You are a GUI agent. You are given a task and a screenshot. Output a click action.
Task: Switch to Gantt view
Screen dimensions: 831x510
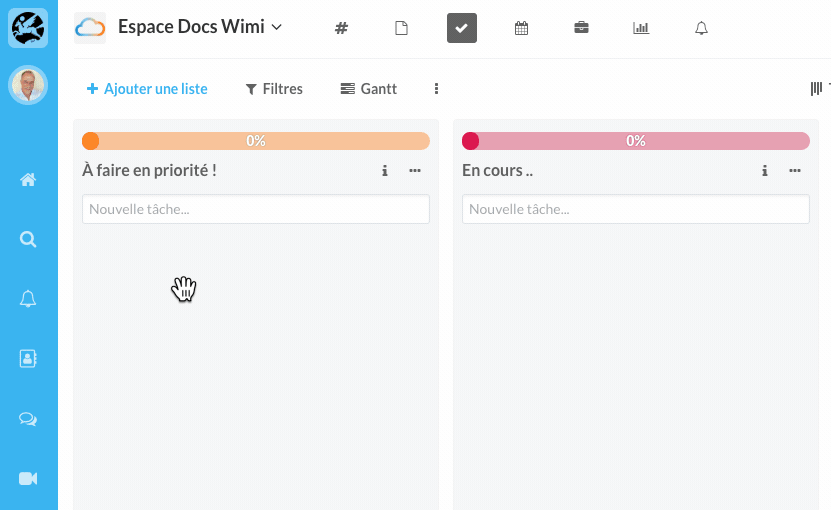(369, 89)
